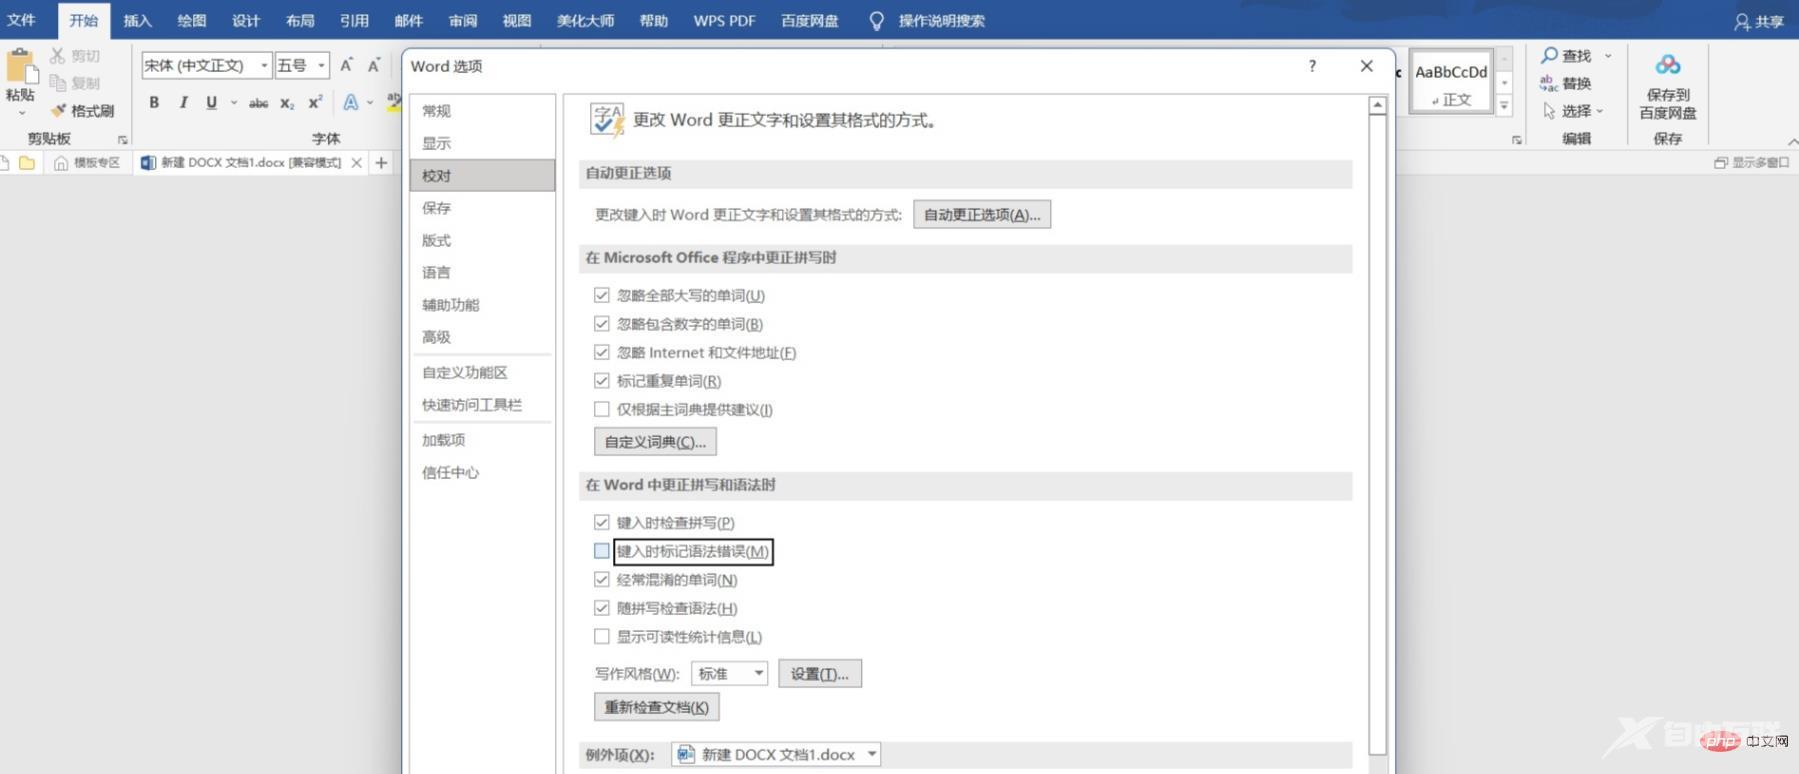Viewport: 1799px width, 774px height.
Task: Open the dialog's help question mark
Action: coord(1312,66)
